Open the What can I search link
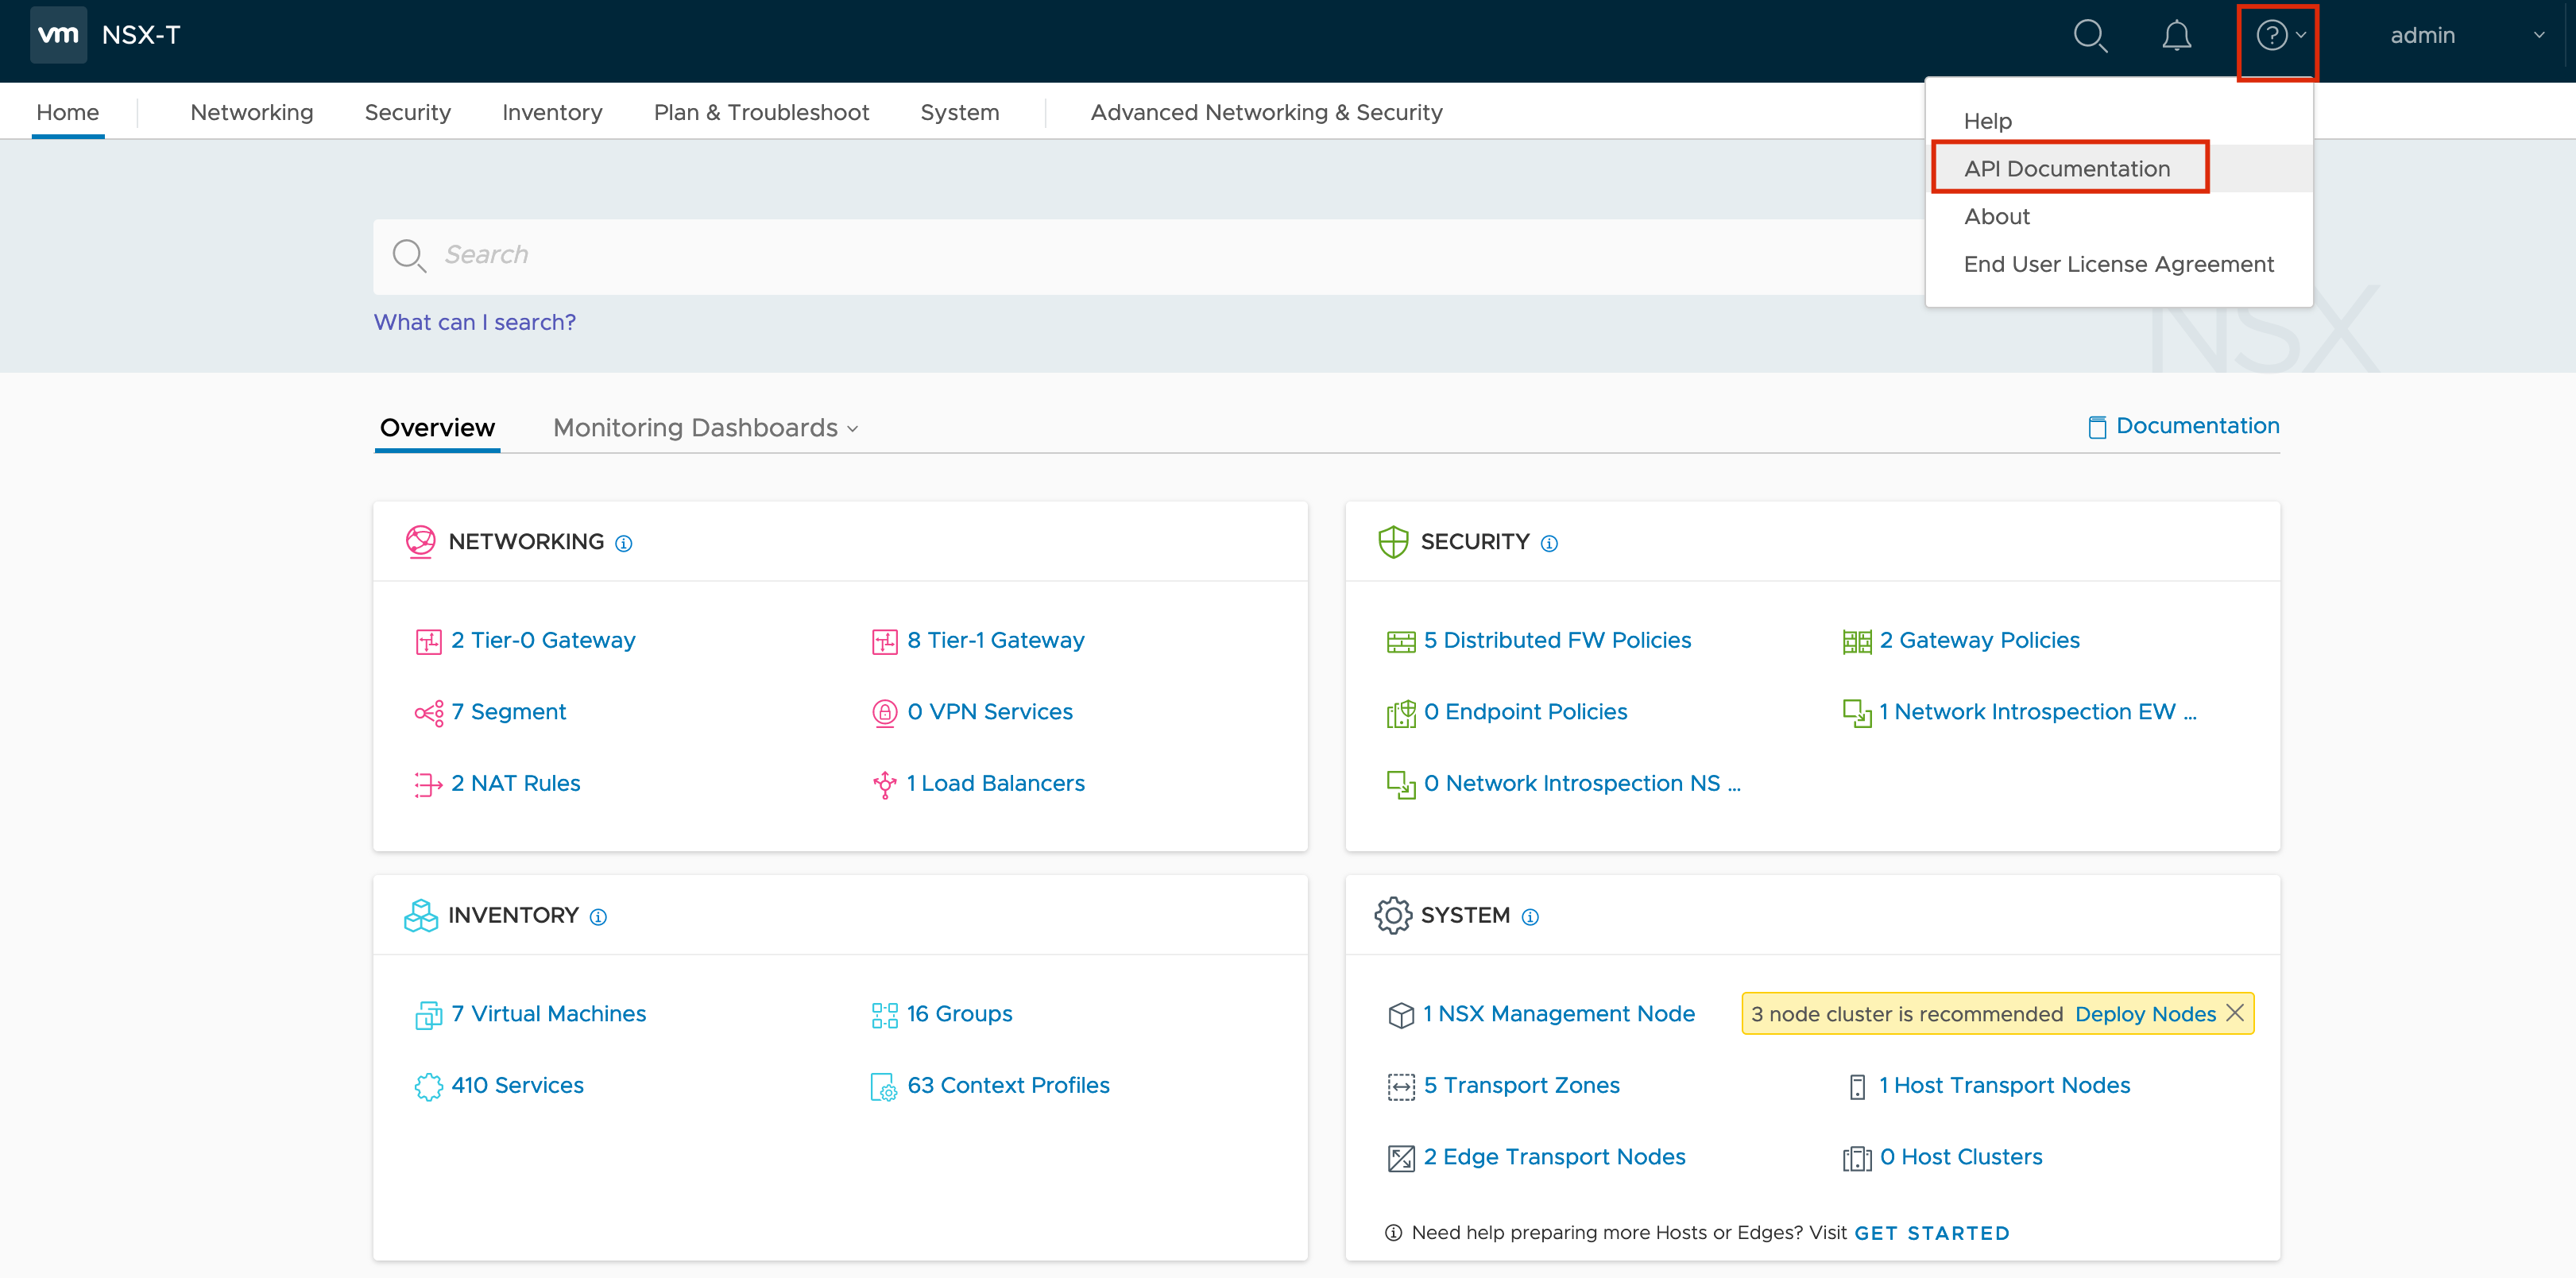2576x1278 pixels. [474, 321]
